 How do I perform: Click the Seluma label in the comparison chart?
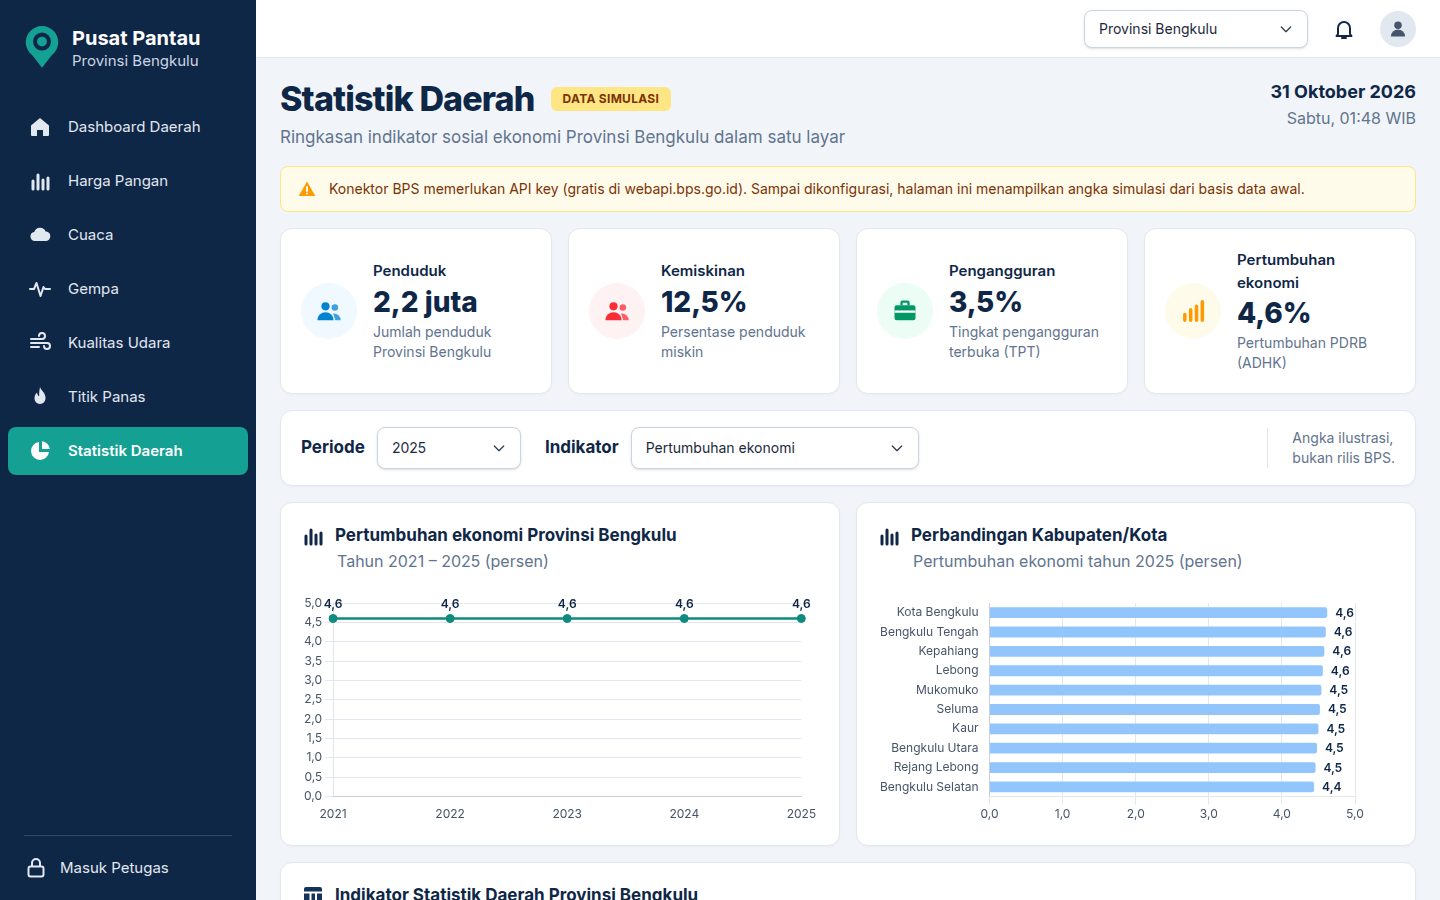pos(957,709)
